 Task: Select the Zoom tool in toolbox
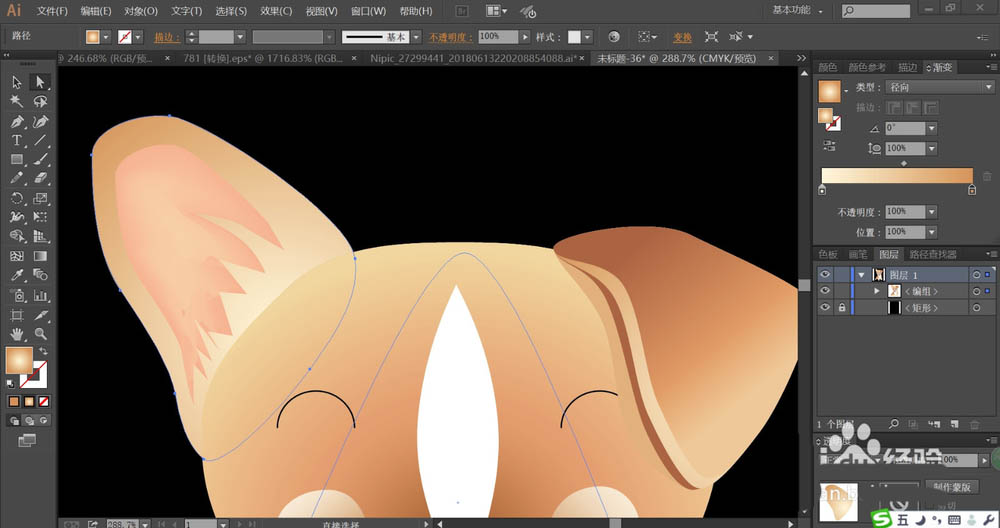[40, 333]
